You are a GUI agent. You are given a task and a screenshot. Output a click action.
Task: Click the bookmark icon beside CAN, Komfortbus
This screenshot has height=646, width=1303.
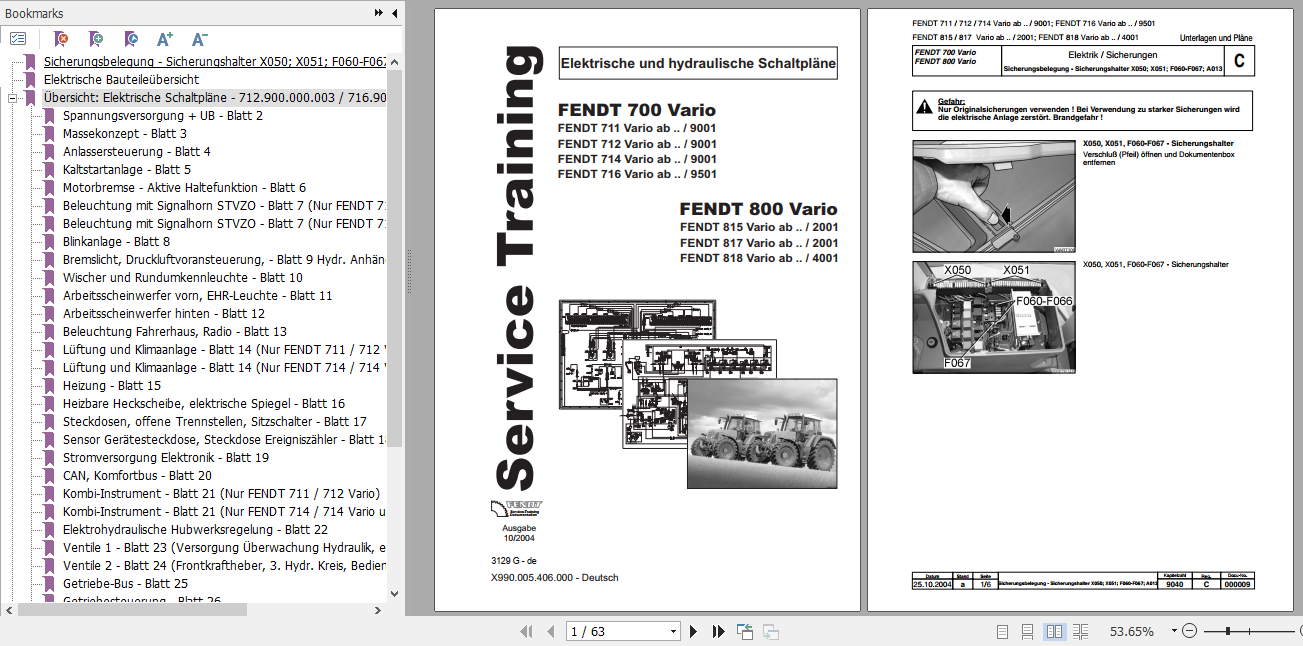50,476
